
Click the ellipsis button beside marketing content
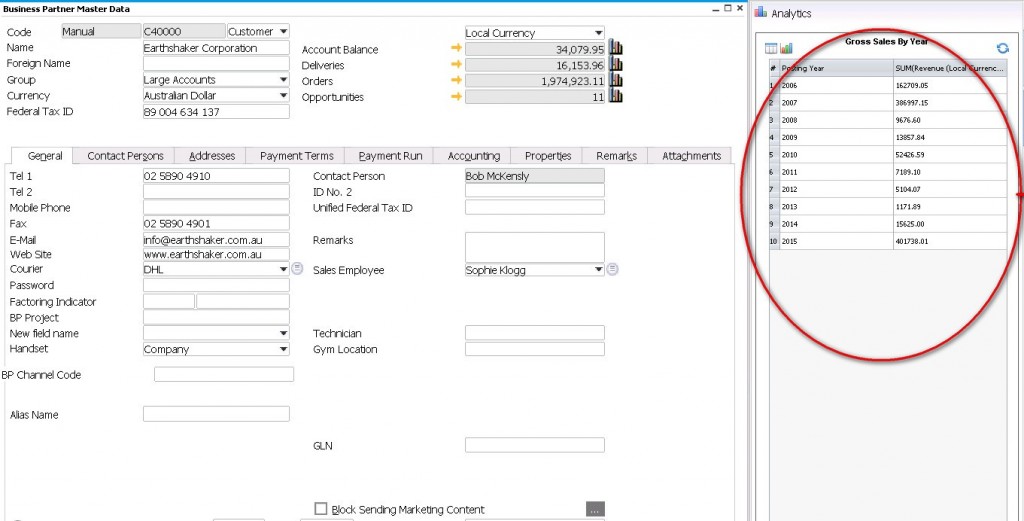595,509
